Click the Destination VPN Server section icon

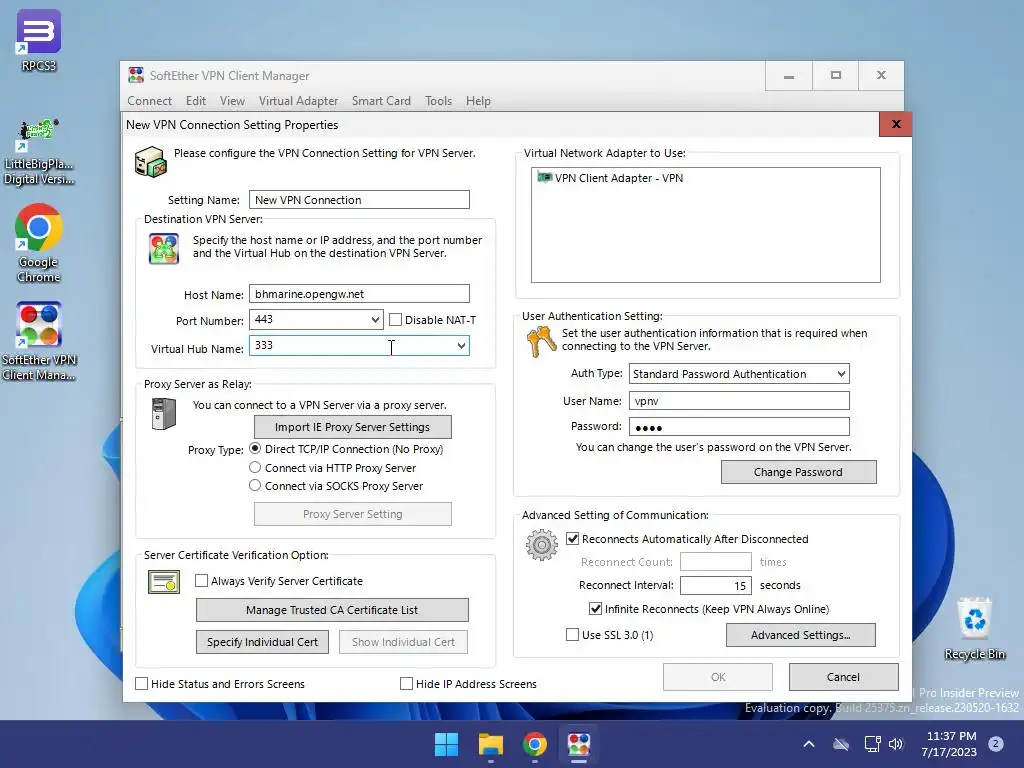[164, 249]
